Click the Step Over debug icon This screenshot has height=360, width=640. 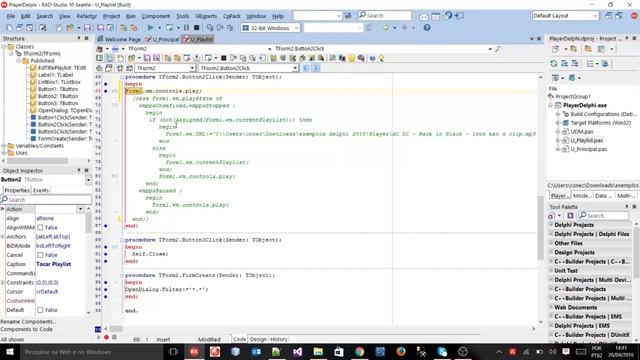220,28
